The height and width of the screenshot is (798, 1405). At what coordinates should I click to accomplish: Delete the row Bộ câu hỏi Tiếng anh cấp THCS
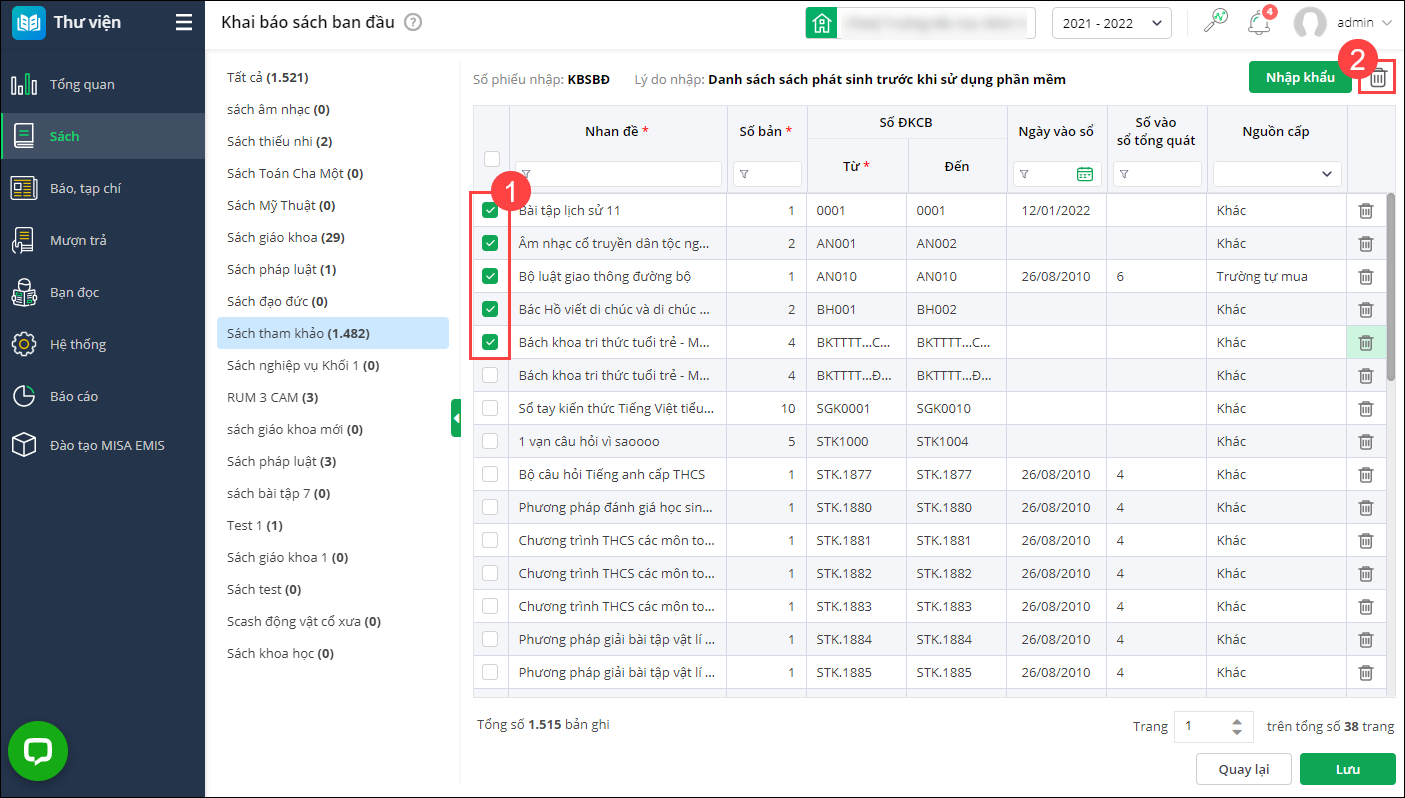tap(1365, 475)
